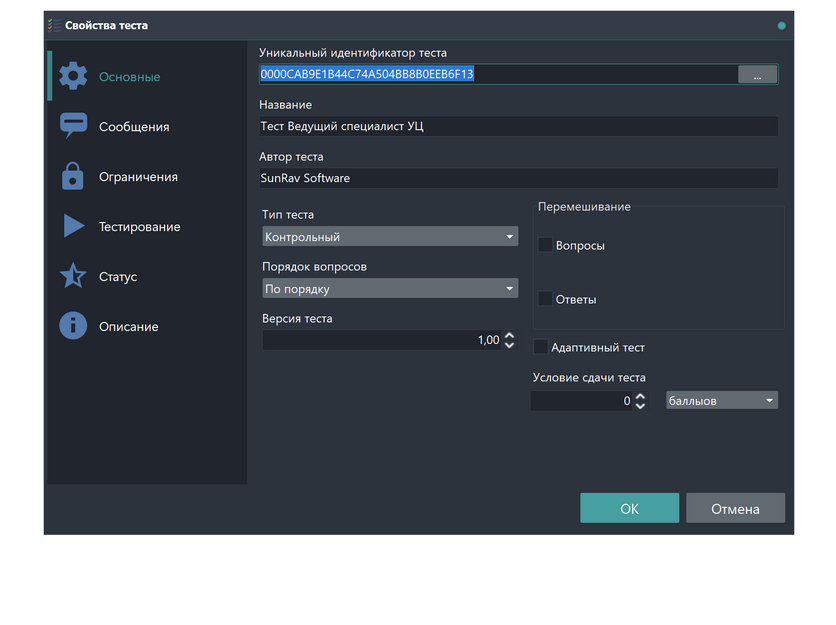Open the Ограничения section
836x625 pixels.
coord(147,177)
